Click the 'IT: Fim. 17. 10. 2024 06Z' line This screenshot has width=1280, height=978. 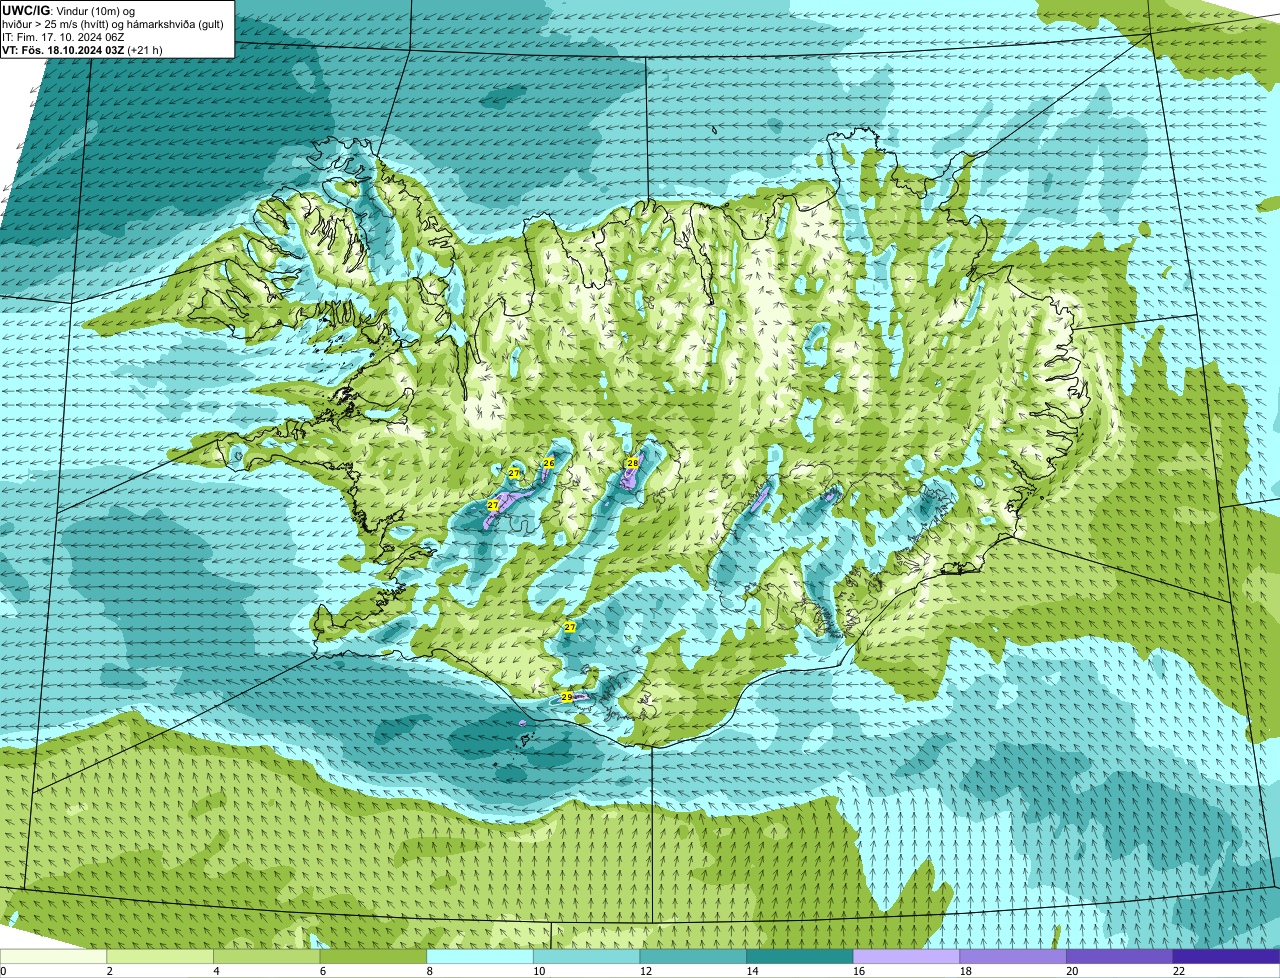63,37
